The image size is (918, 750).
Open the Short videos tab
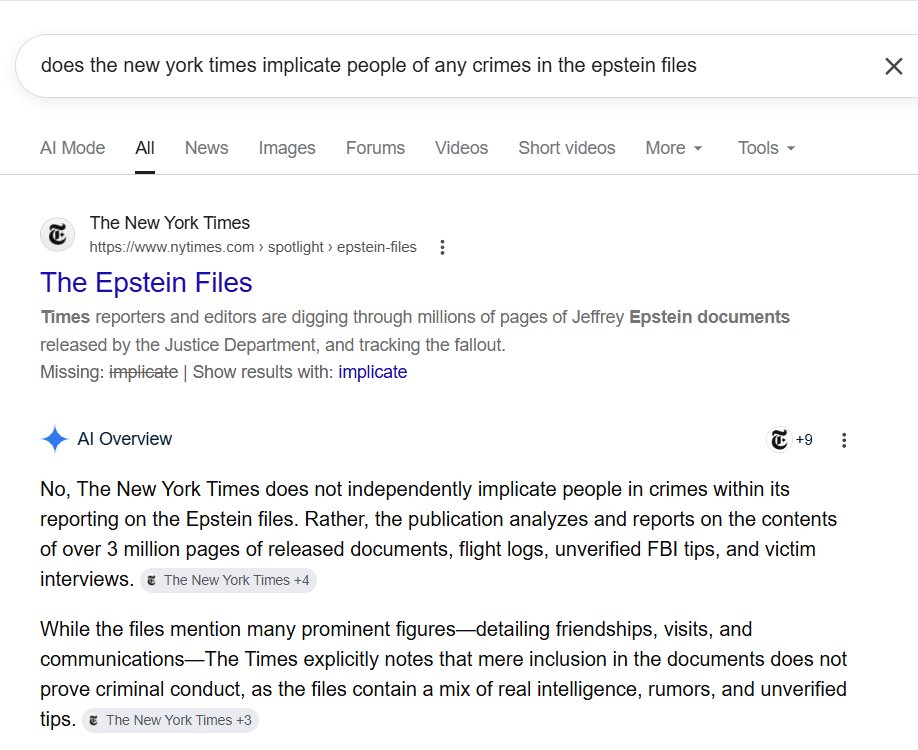(567, 148)
